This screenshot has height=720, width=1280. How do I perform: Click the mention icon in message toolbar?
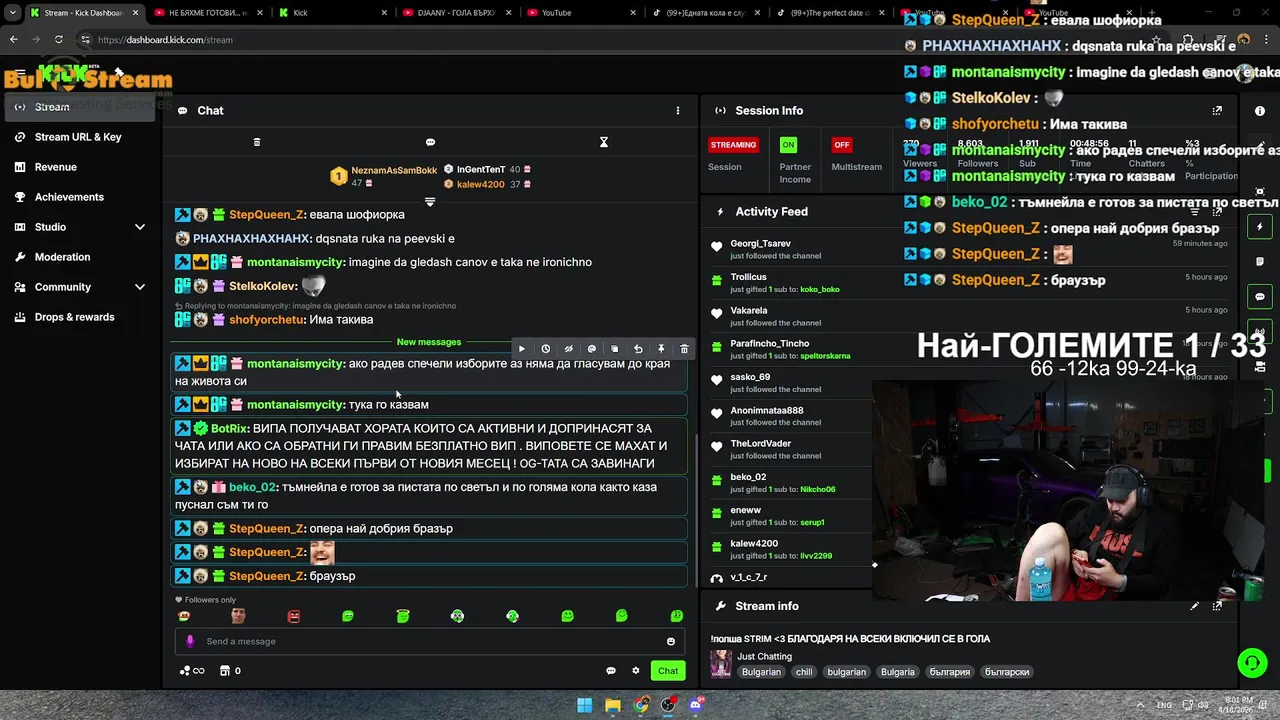point(591,349)
